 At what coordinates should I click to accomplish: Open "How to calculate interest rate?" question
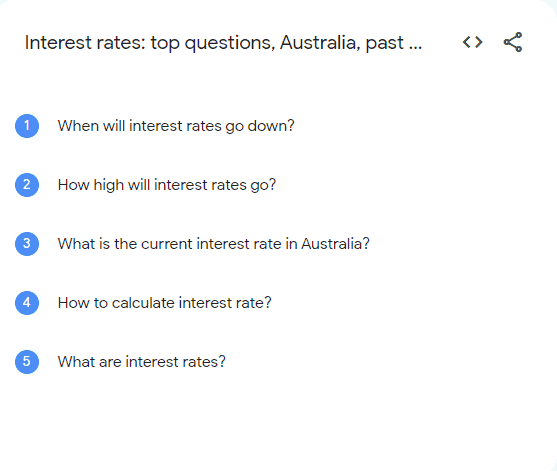coord(164,303)
